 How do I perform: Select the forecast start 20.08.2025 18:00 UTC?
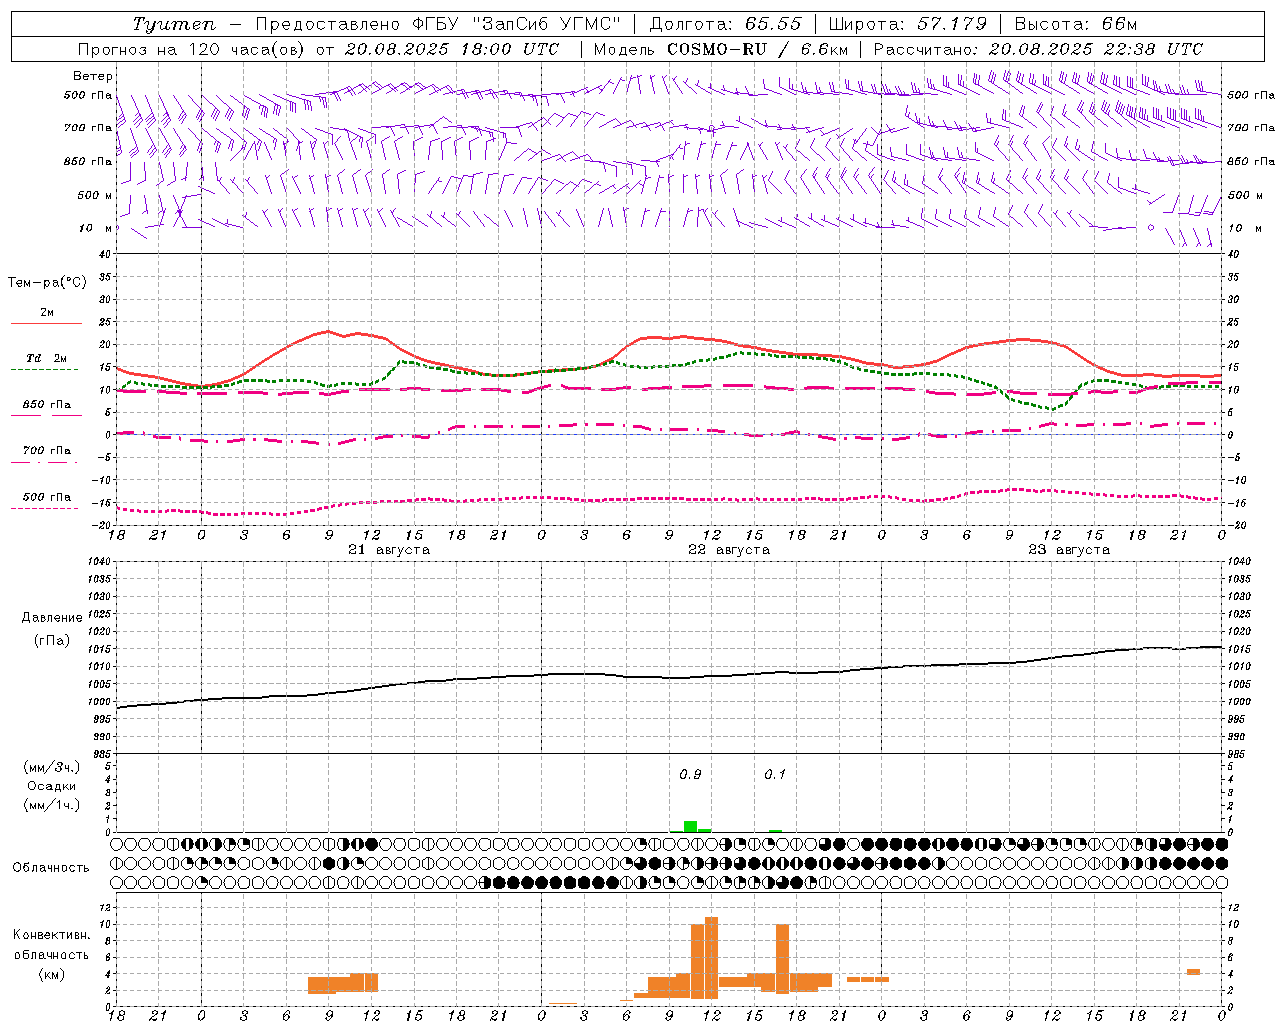click(x=452, y=49)
